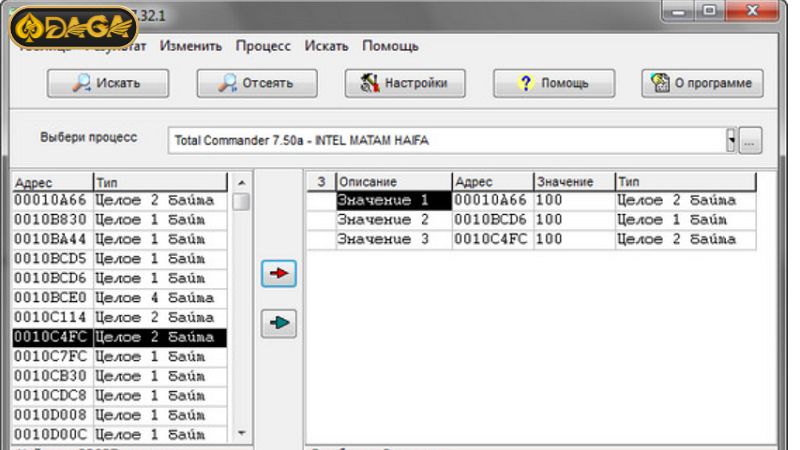The height and width of the screenshot is (450, 800).
Task: Click the address list scrollbar thumb
Action: tap(241, 201)
